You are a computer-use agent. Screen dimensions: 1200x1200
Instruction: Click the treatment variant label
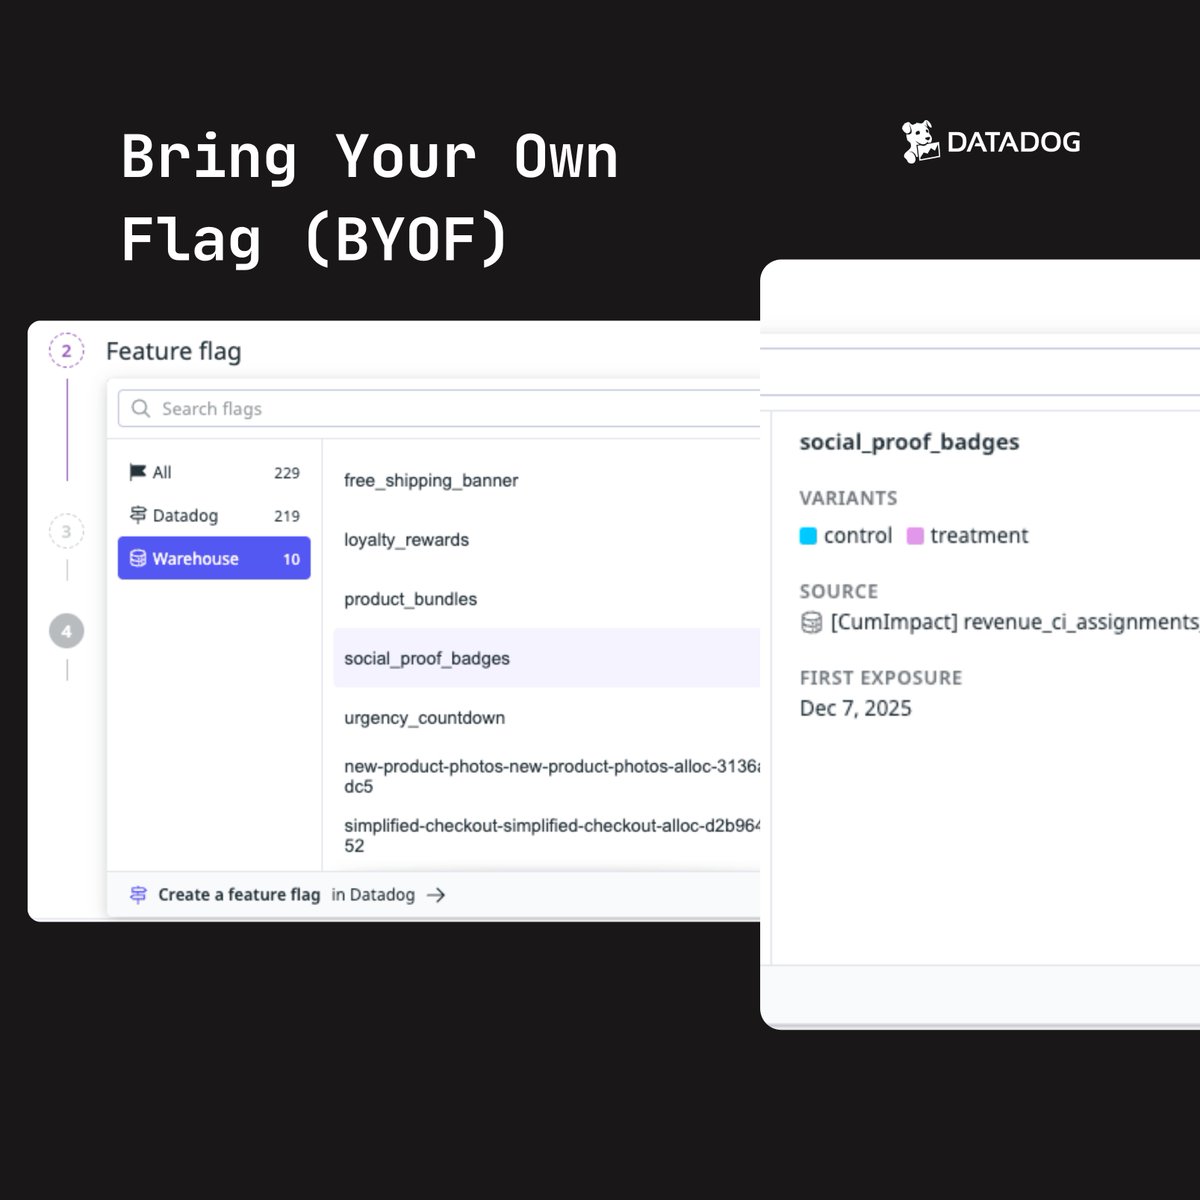tap(979, 536)
